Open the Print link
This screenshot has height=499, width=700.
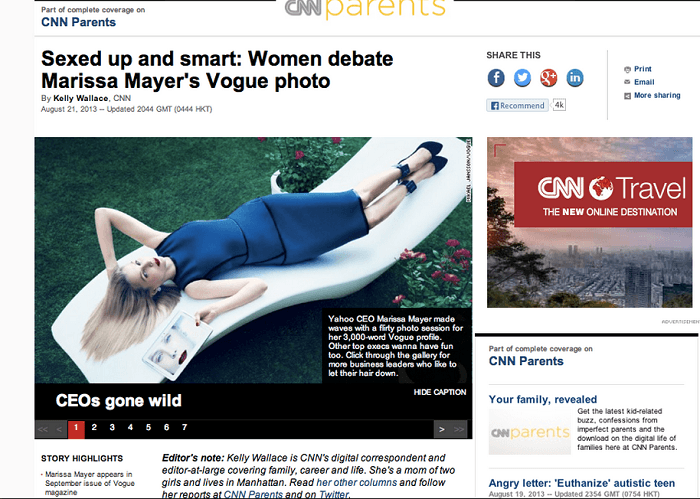tap(643, 69)
